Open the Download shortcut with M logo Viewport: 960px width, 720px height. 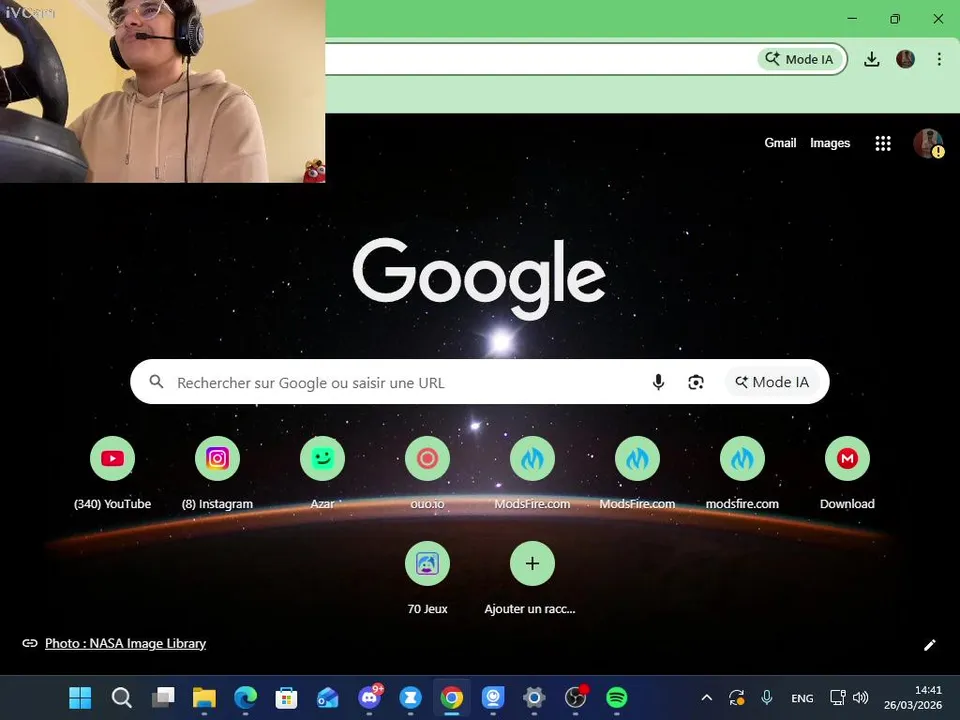(847, 458)
